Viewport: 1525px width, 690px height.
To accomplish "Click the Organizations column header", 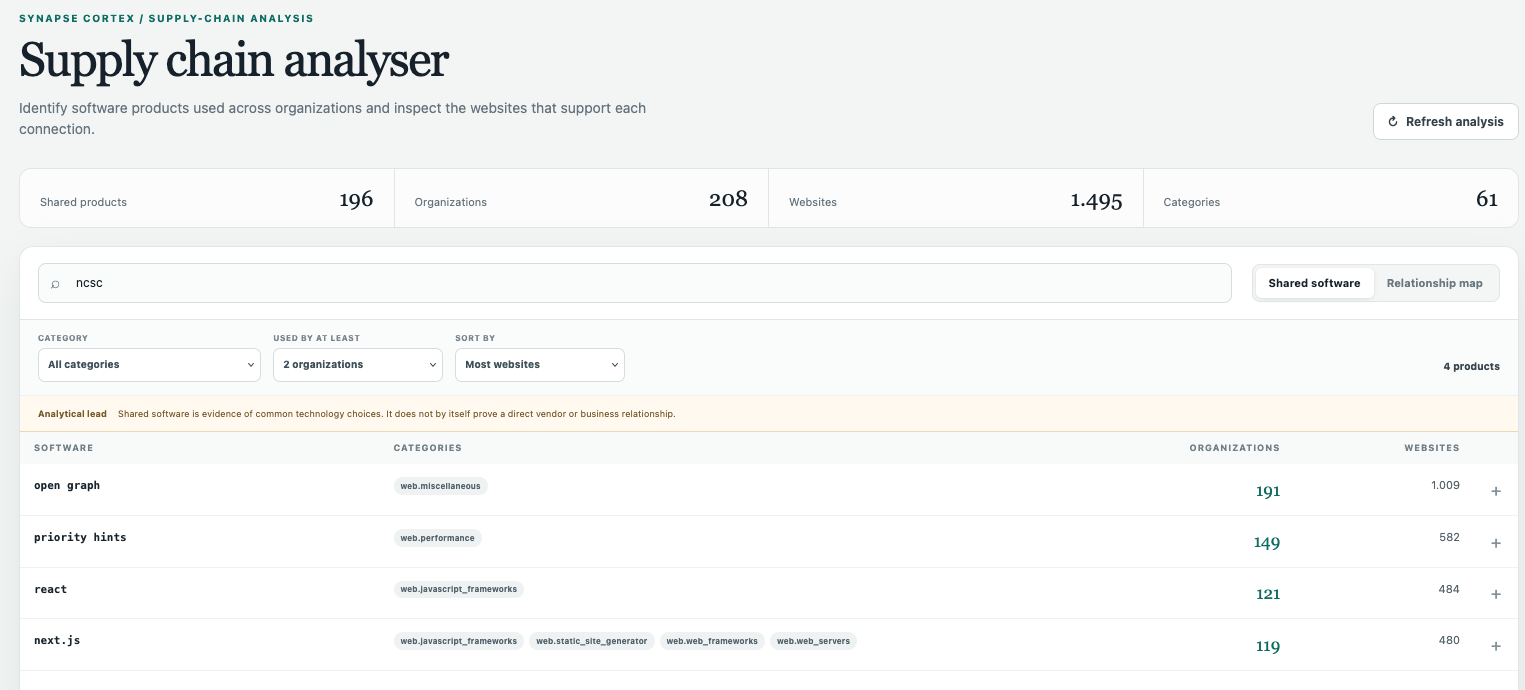I will (x=1234, y=448).
